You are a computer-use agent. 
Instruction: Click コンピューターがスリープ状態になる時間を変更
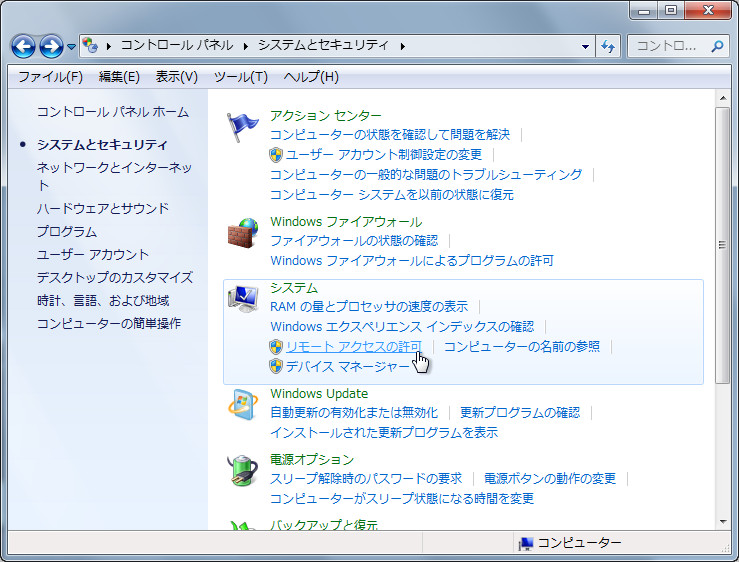click(402, 499)
